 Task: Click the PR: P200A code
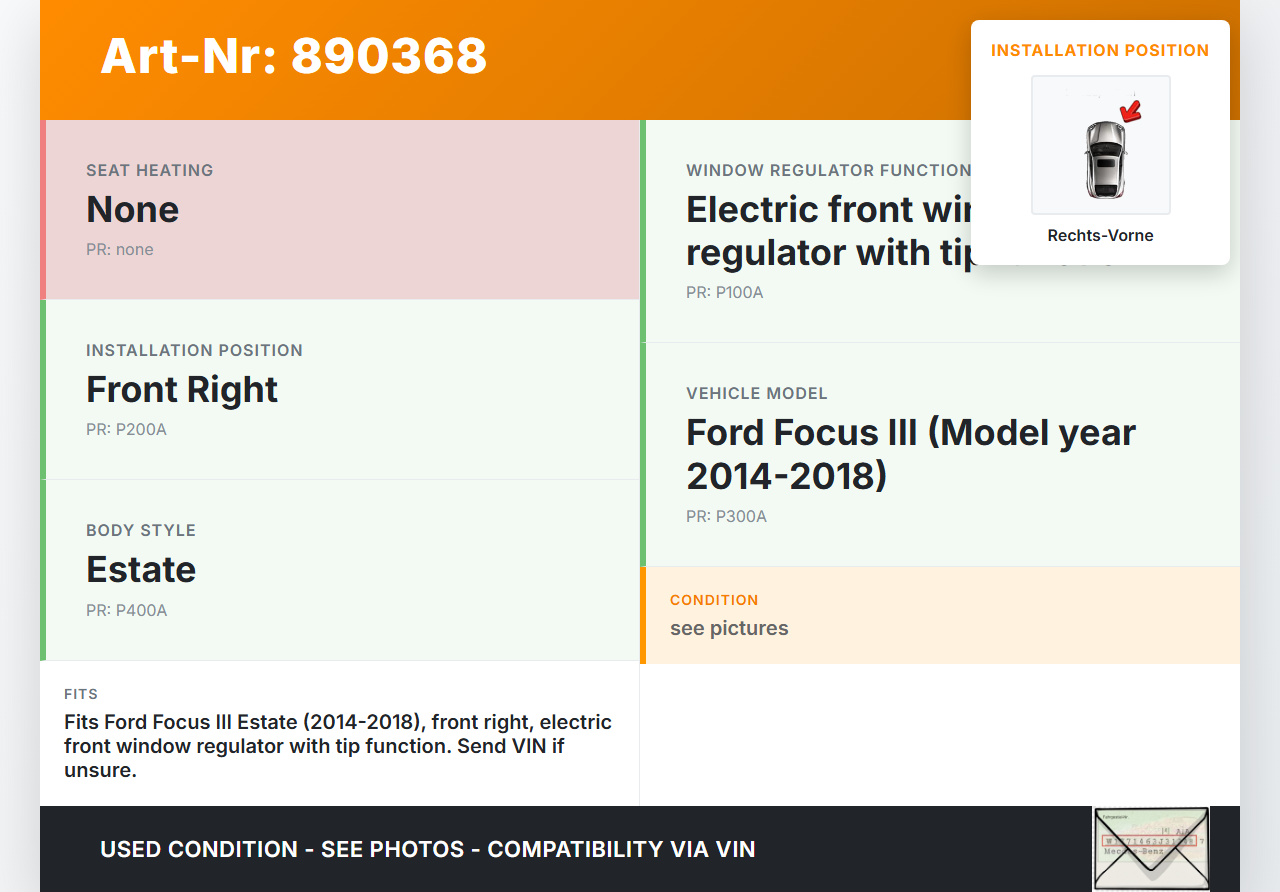tap(126, 430)
